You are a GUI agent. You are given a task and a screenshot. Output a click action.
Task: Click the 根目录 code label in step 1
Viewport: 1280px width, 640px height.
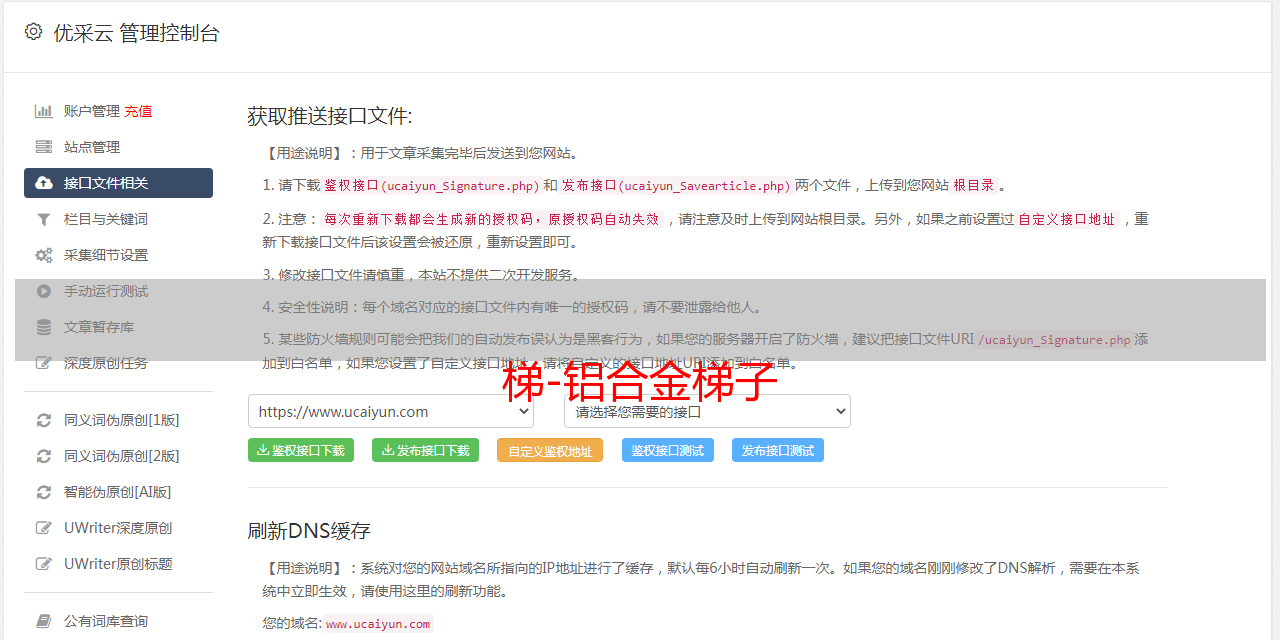[974, 185]
